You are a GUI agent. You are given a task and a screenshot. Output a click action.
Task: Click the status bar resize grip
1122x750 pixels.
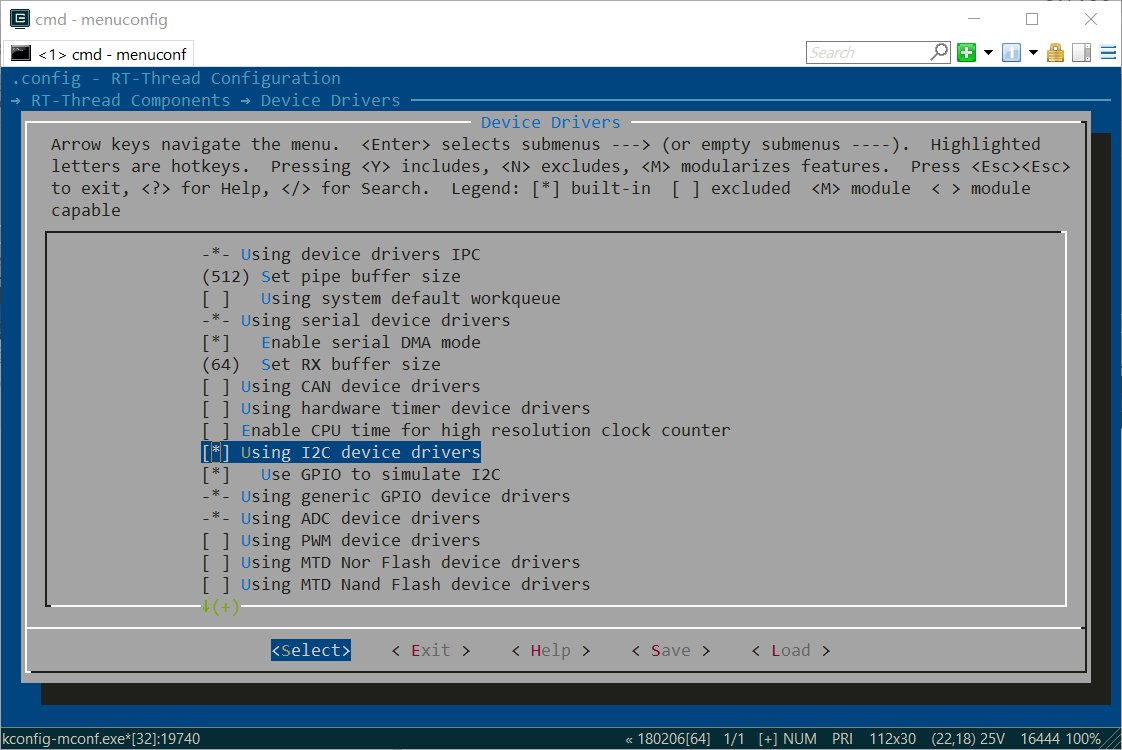pos(1113,741)
